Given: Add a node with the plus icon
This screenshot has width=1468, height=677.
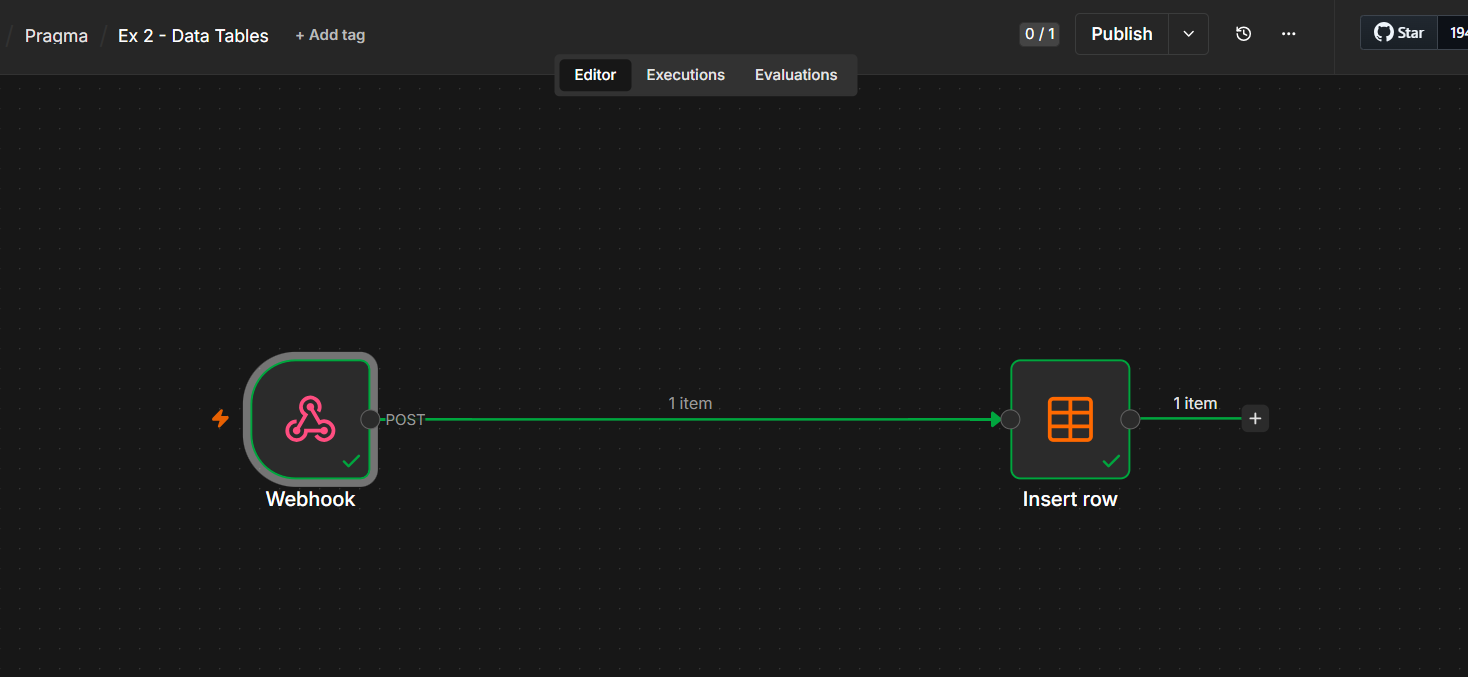Looking at the screenshot, I should pos(1255,419).
